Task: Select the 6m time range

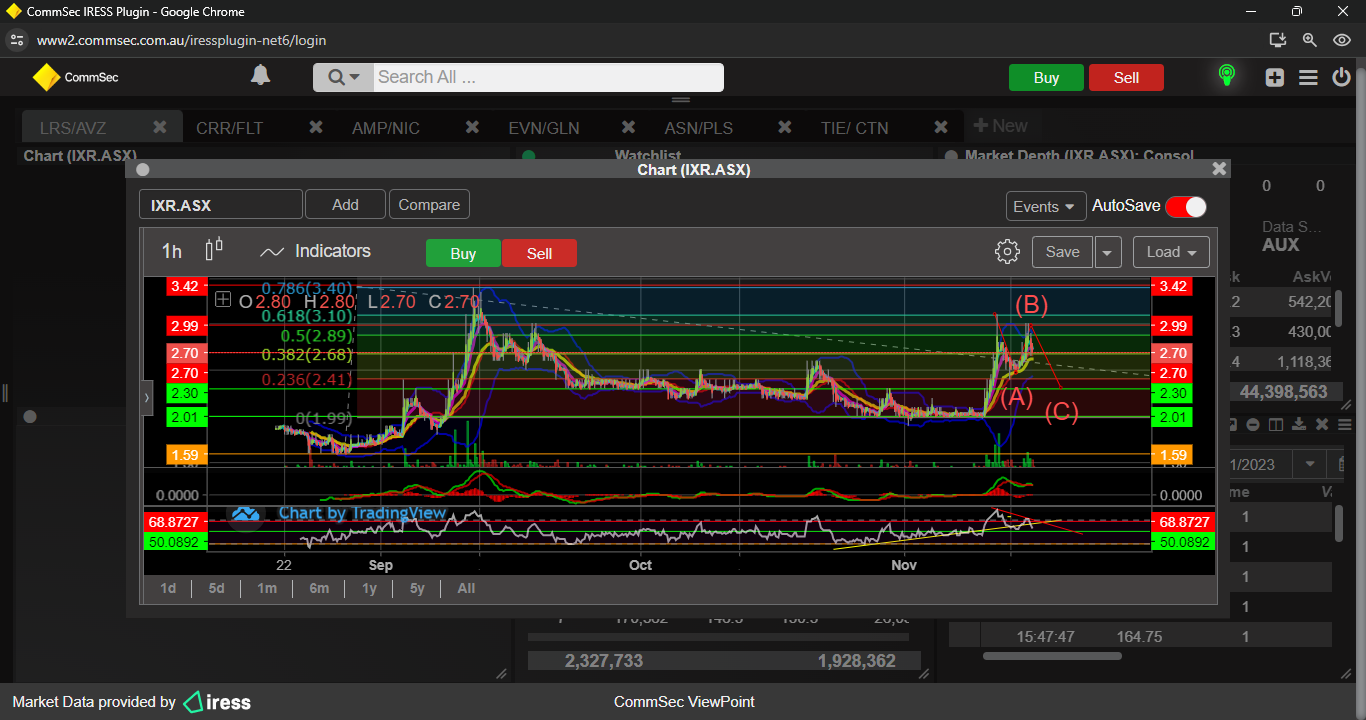Action: pos(319,588)
